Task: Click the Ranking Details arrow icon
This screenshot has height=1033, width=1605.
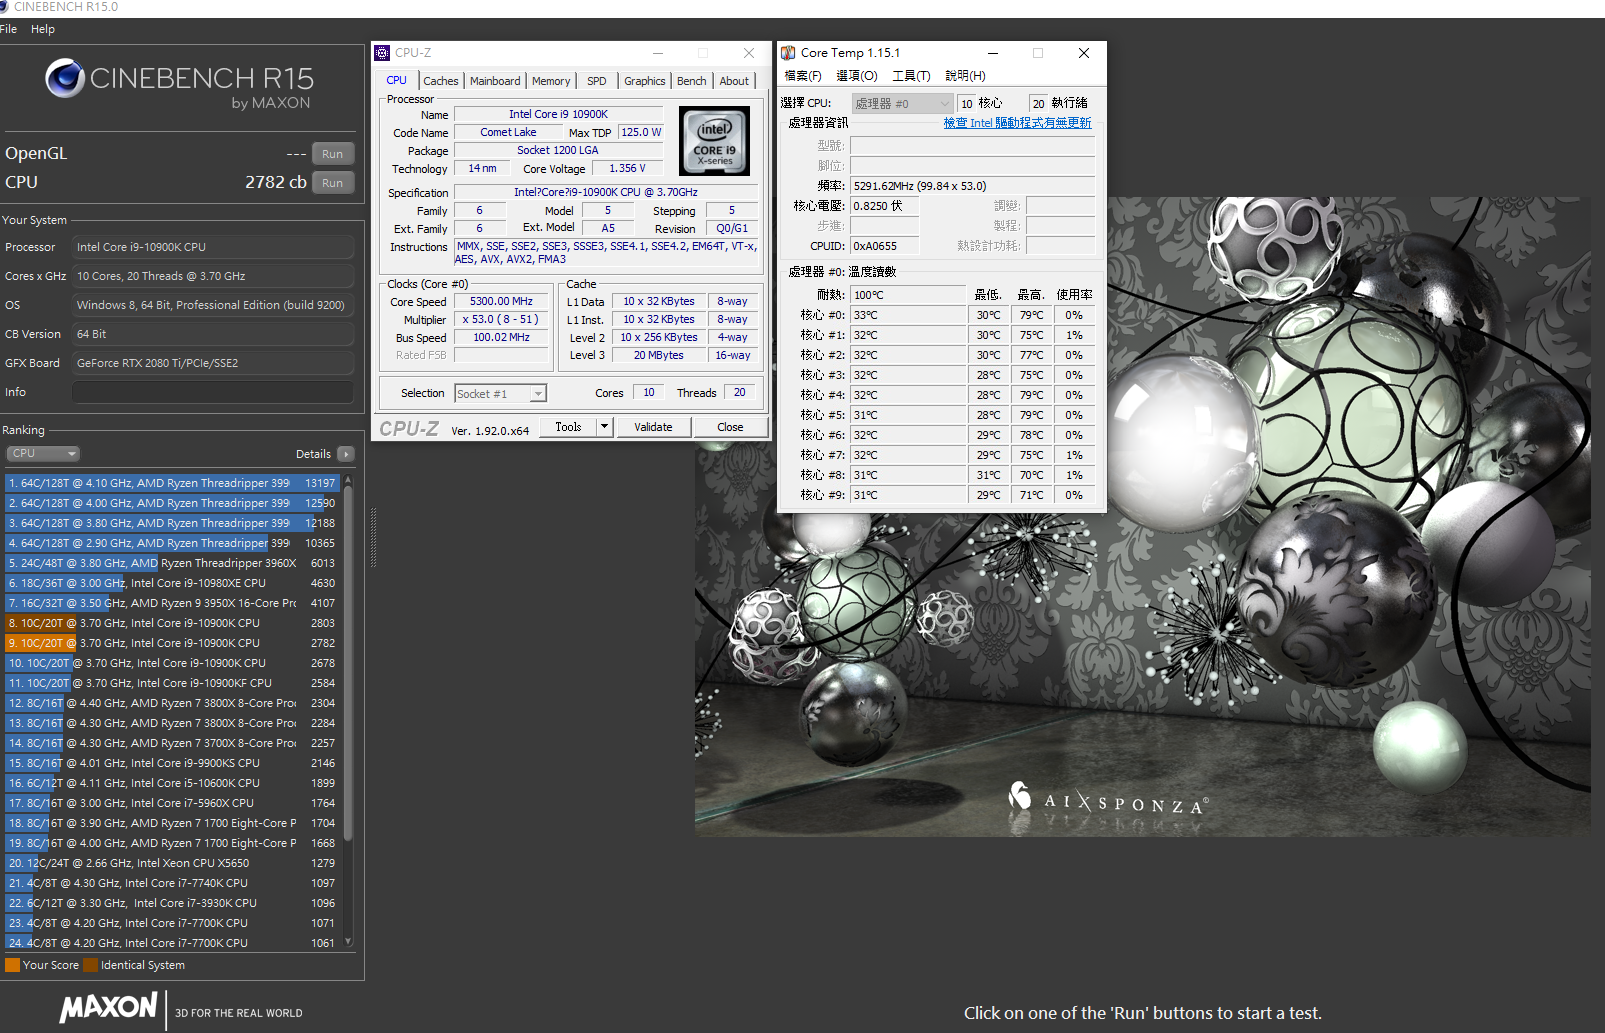Action: click(x=346, y=454)
